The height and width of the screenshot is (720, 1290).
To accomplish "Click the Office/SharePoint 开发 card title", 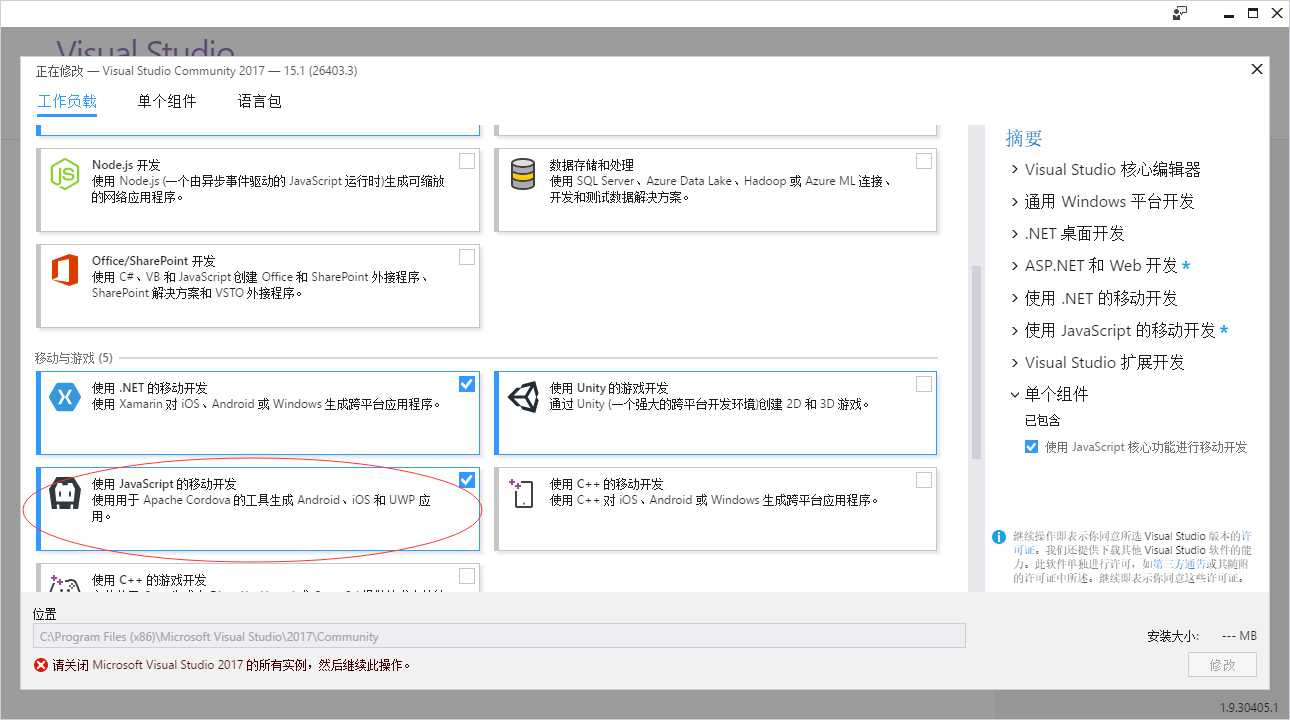I will click(154, 261).
